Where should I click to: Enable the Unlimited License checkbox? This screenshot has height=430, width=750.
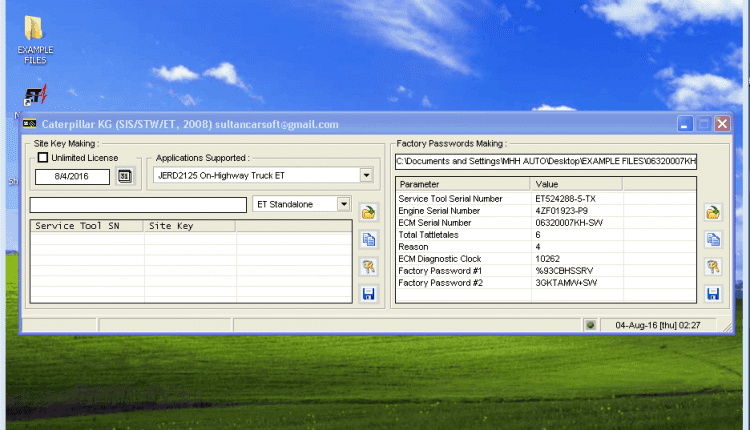(43, 157)
